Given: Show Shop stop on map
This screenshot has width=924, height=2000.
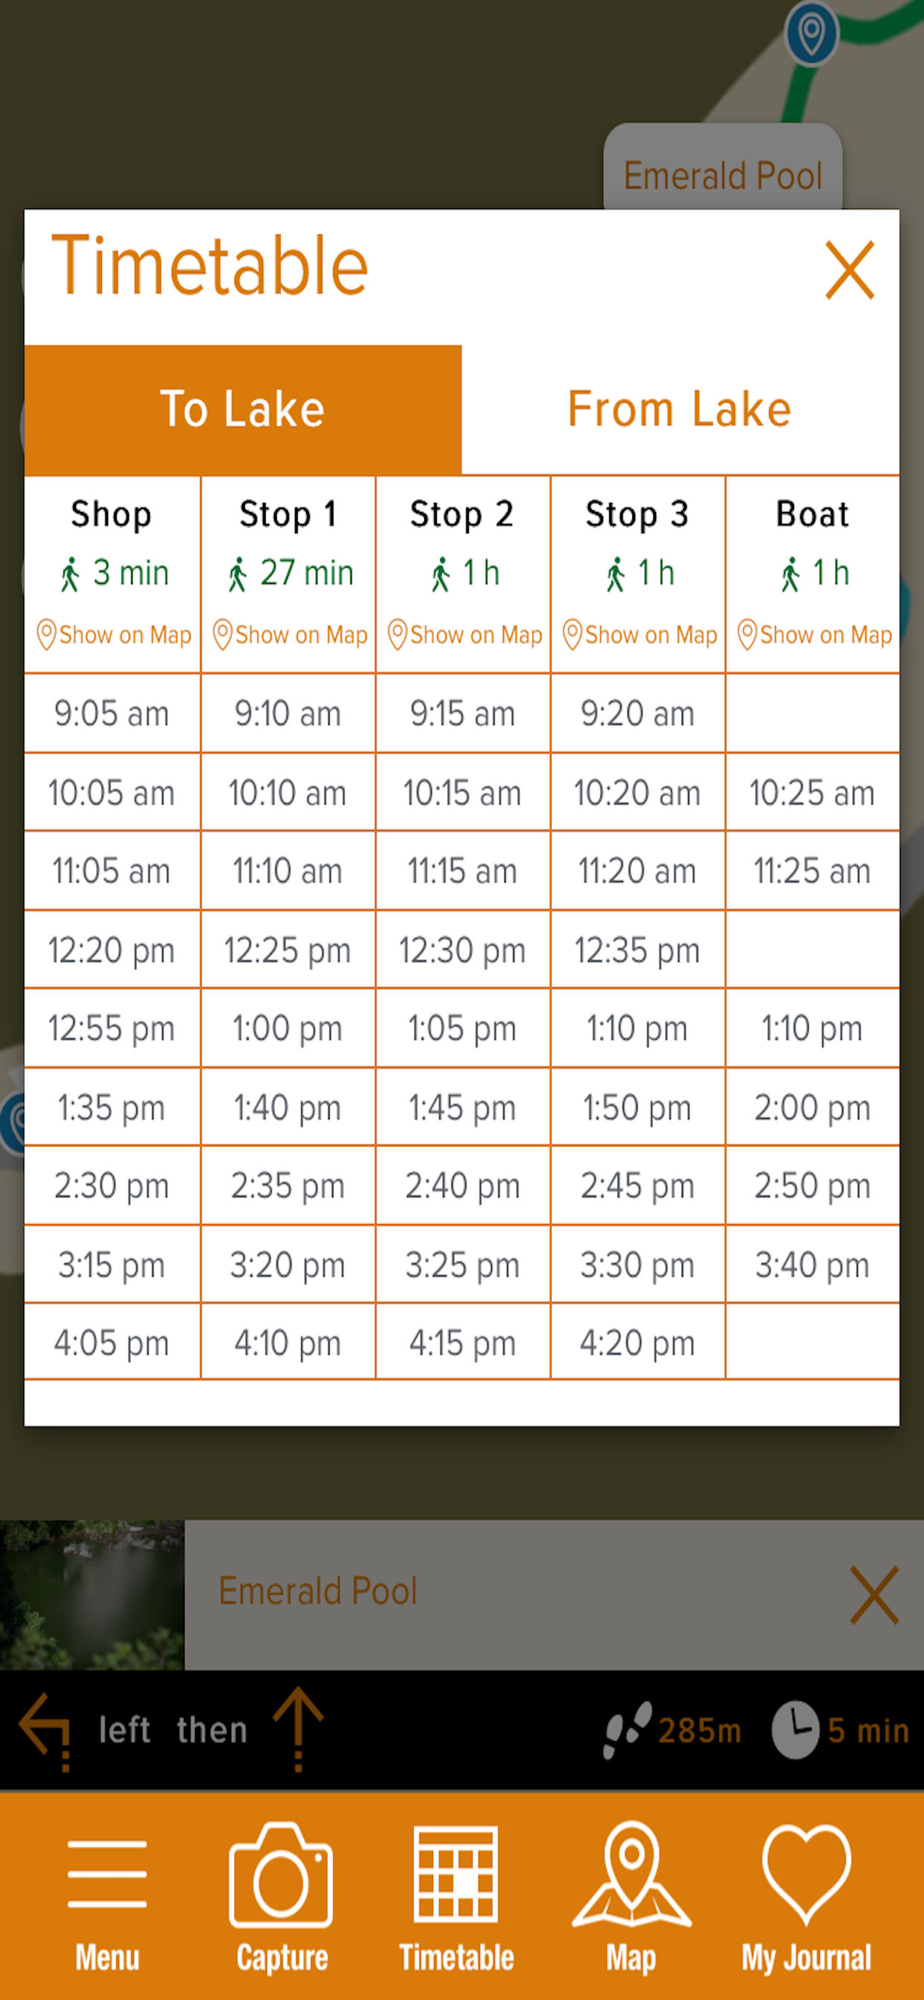Looking at the screenshot, I should [113, 635].
